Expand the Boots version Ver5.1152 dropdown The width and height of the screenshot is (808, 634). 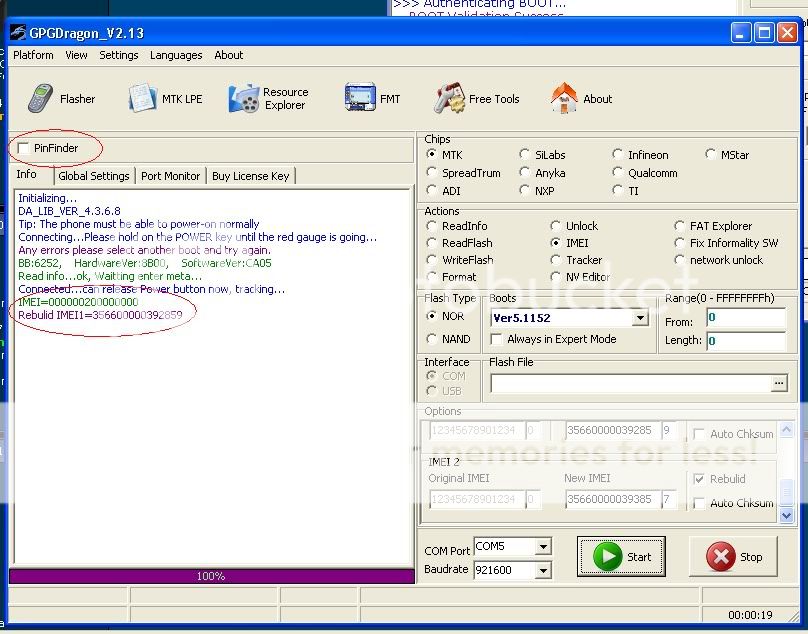tap(640, 318)
